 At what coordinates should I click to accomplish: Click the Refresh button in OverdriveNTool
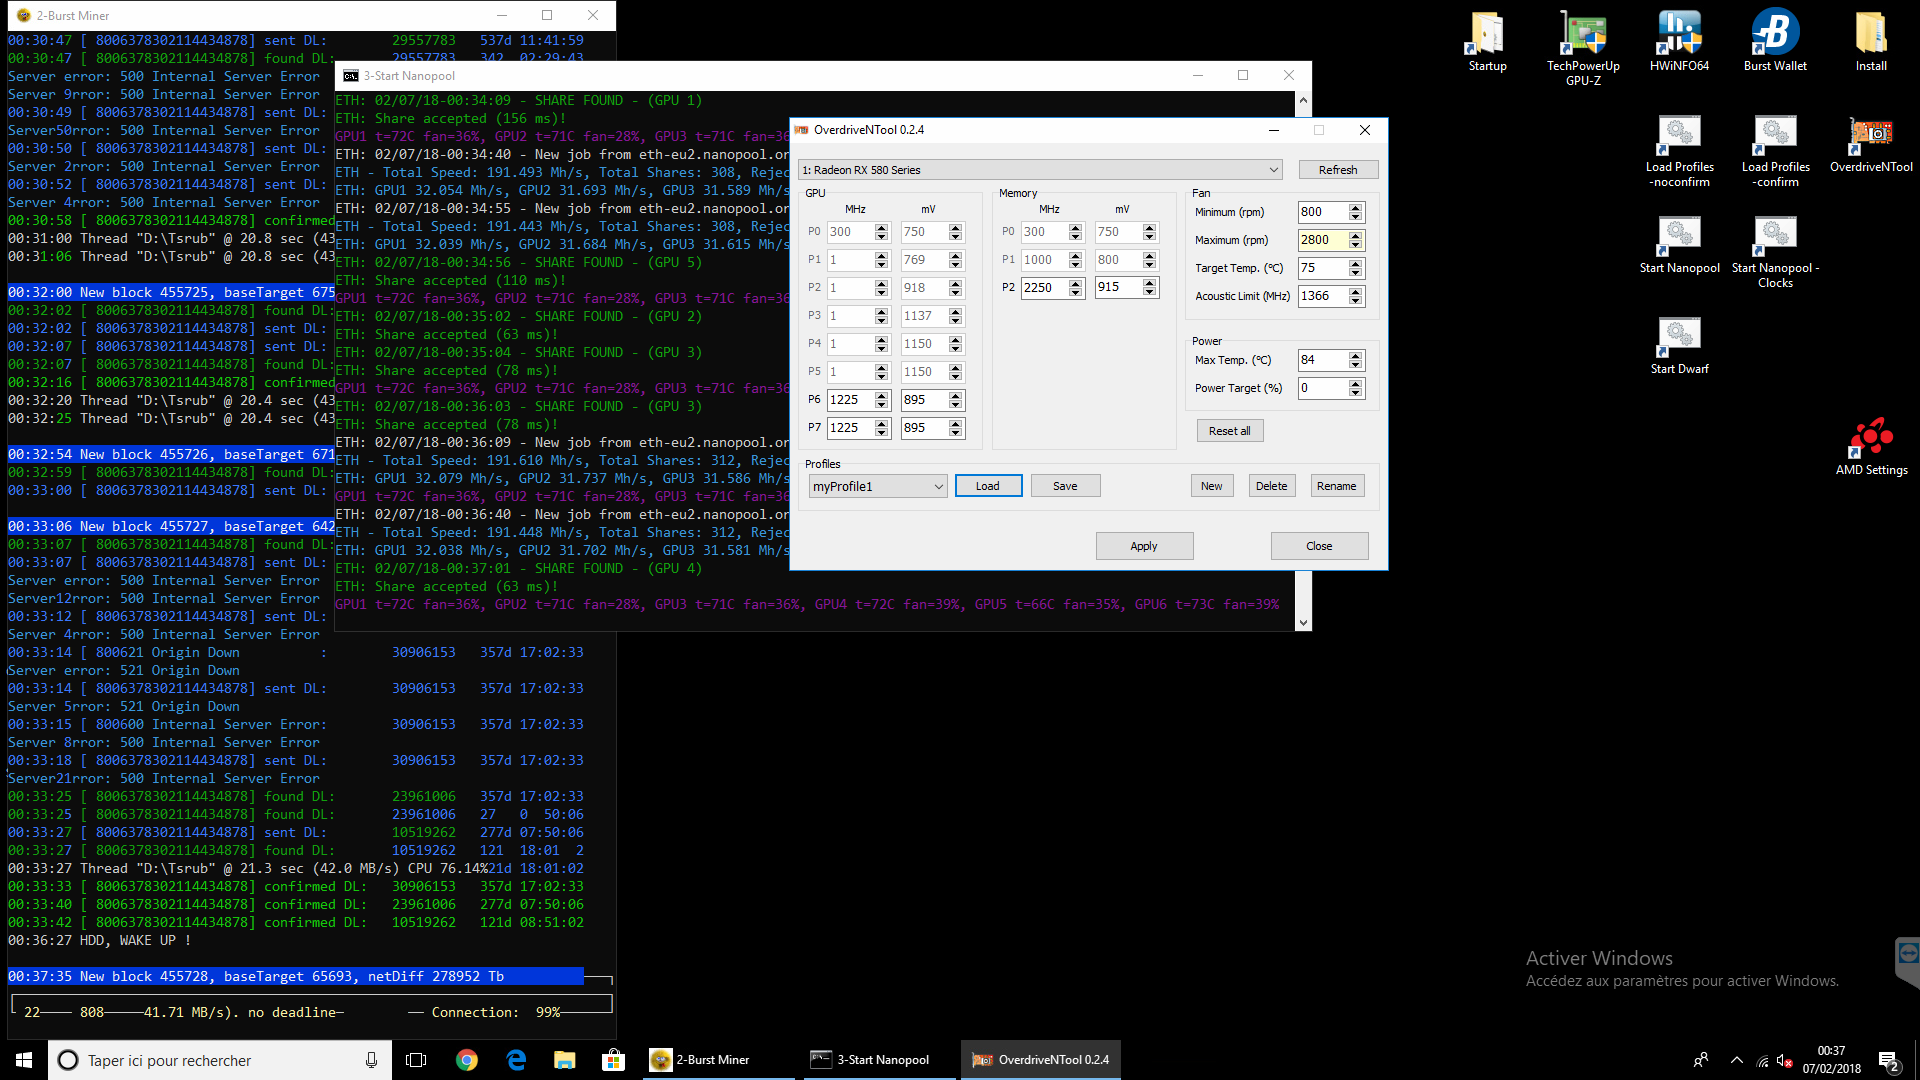(1338, 170)
